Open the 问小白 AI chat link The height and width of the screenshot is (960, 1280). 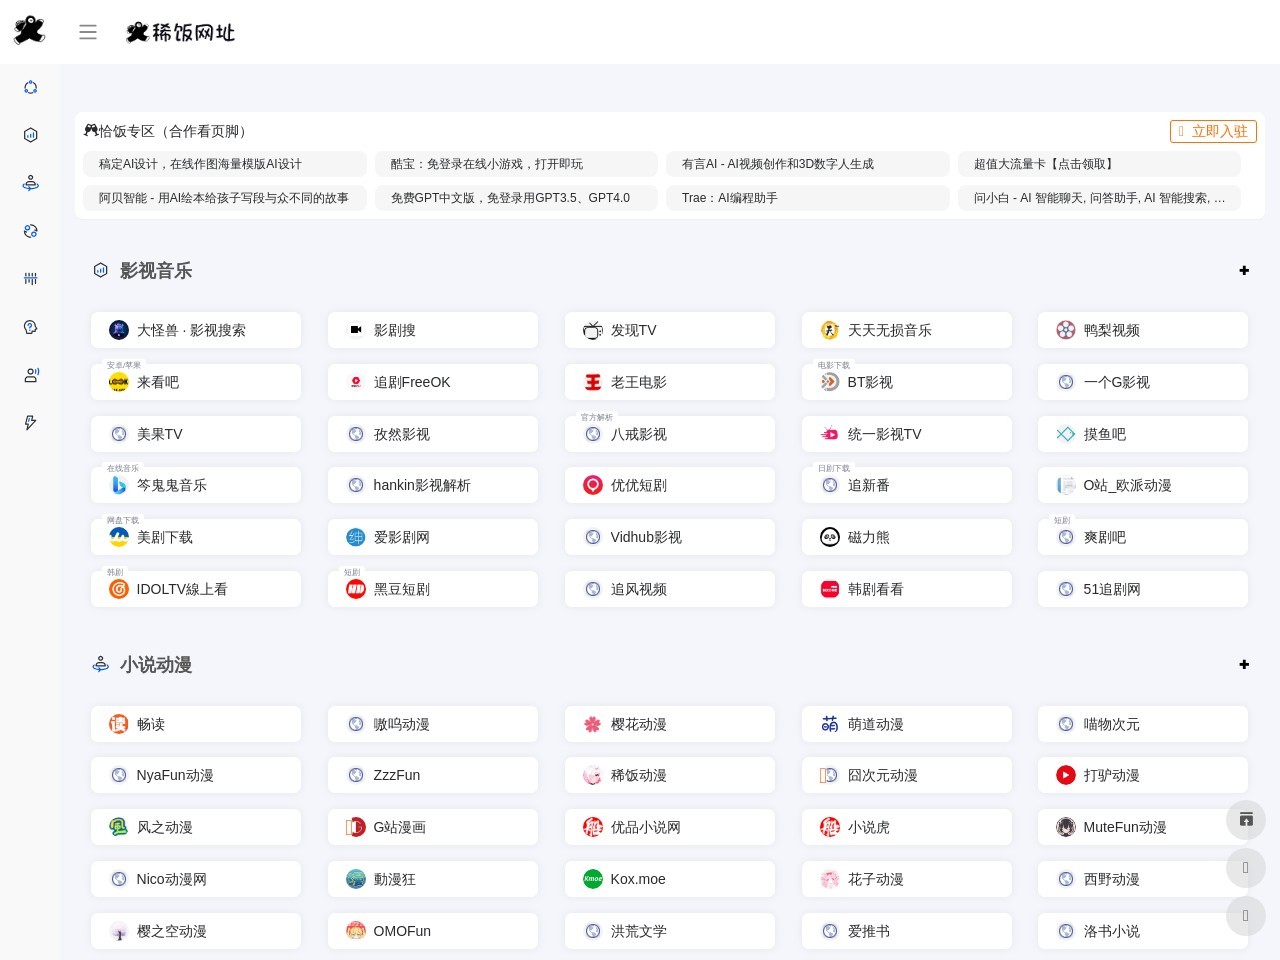click(x=1099, y=198)
